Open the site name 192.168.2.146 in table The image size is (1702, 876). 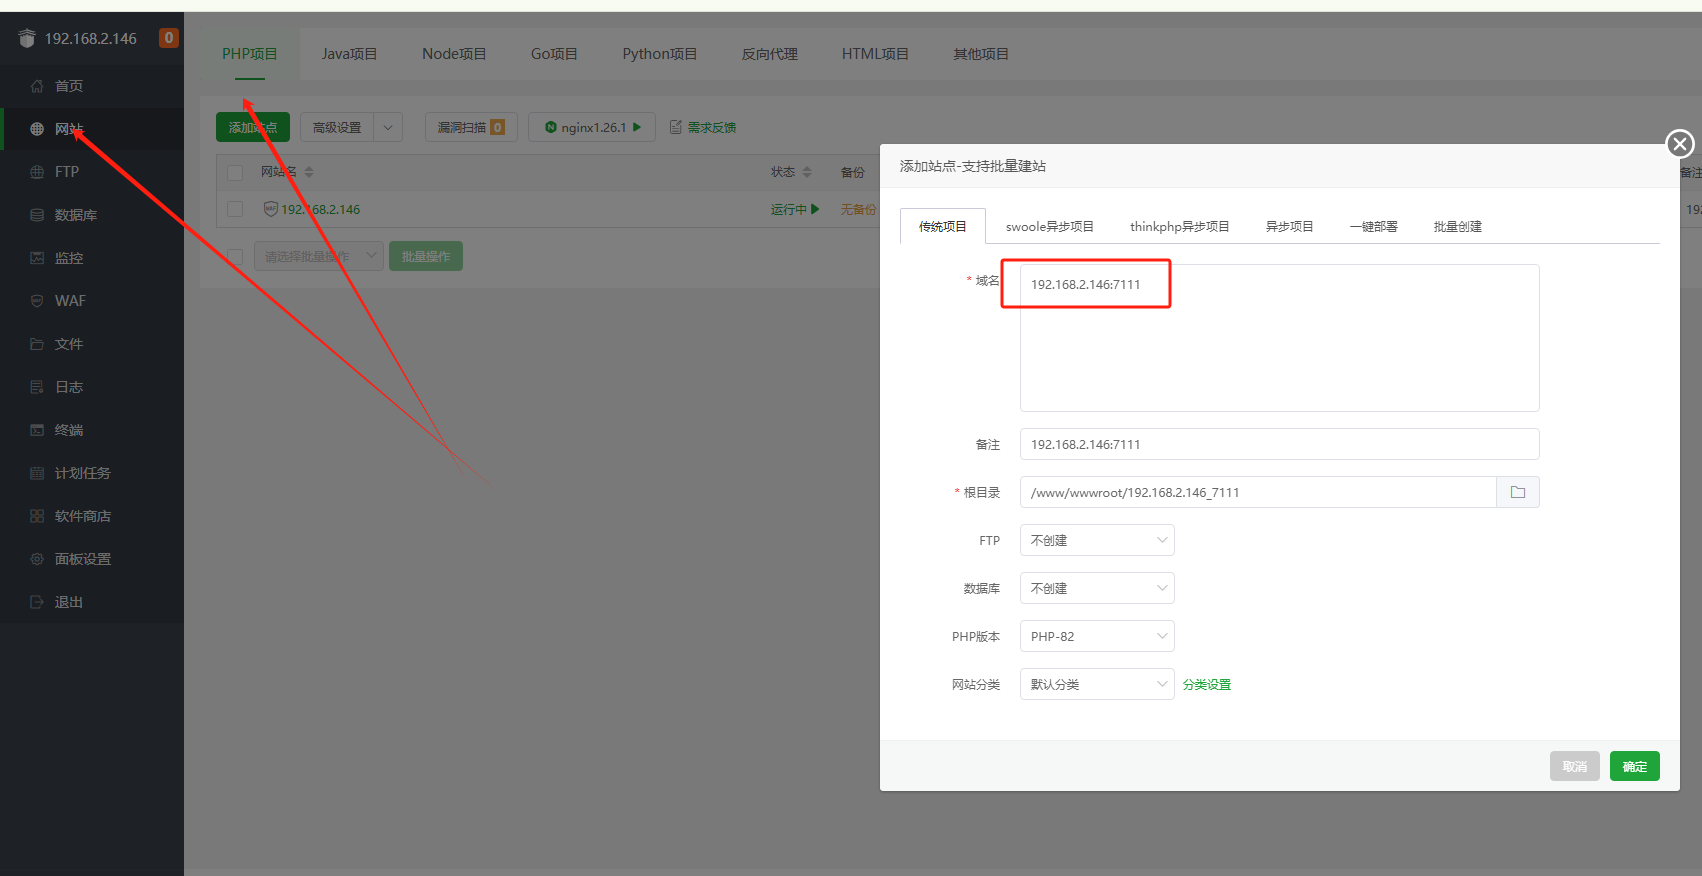tap(320, 209)
